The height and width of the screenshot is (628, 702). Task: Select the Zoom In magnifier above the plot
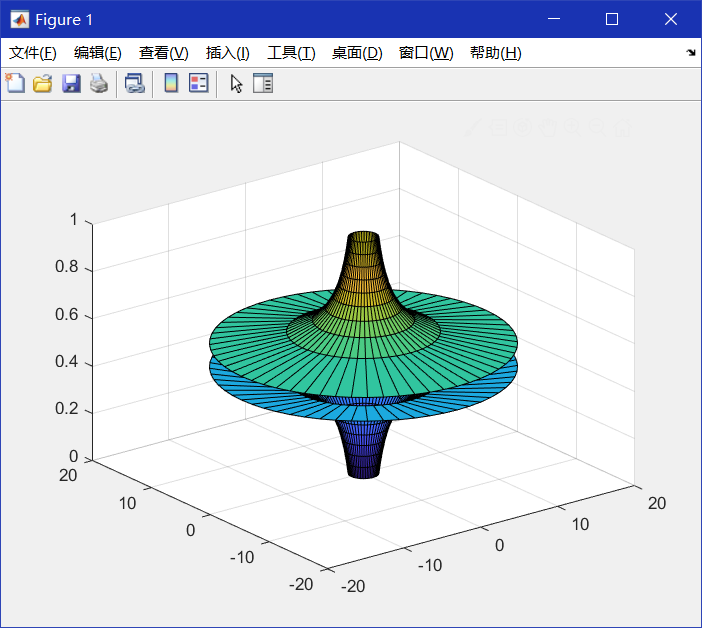point(572,128)
